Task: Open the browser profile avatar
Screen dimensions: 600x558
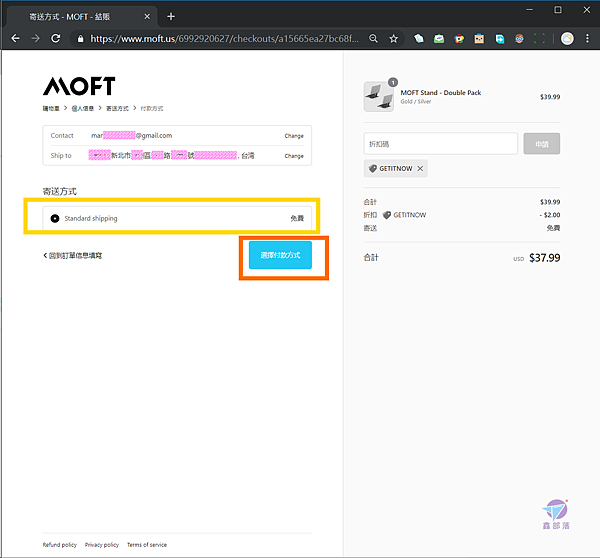Action: pos(567,38)
